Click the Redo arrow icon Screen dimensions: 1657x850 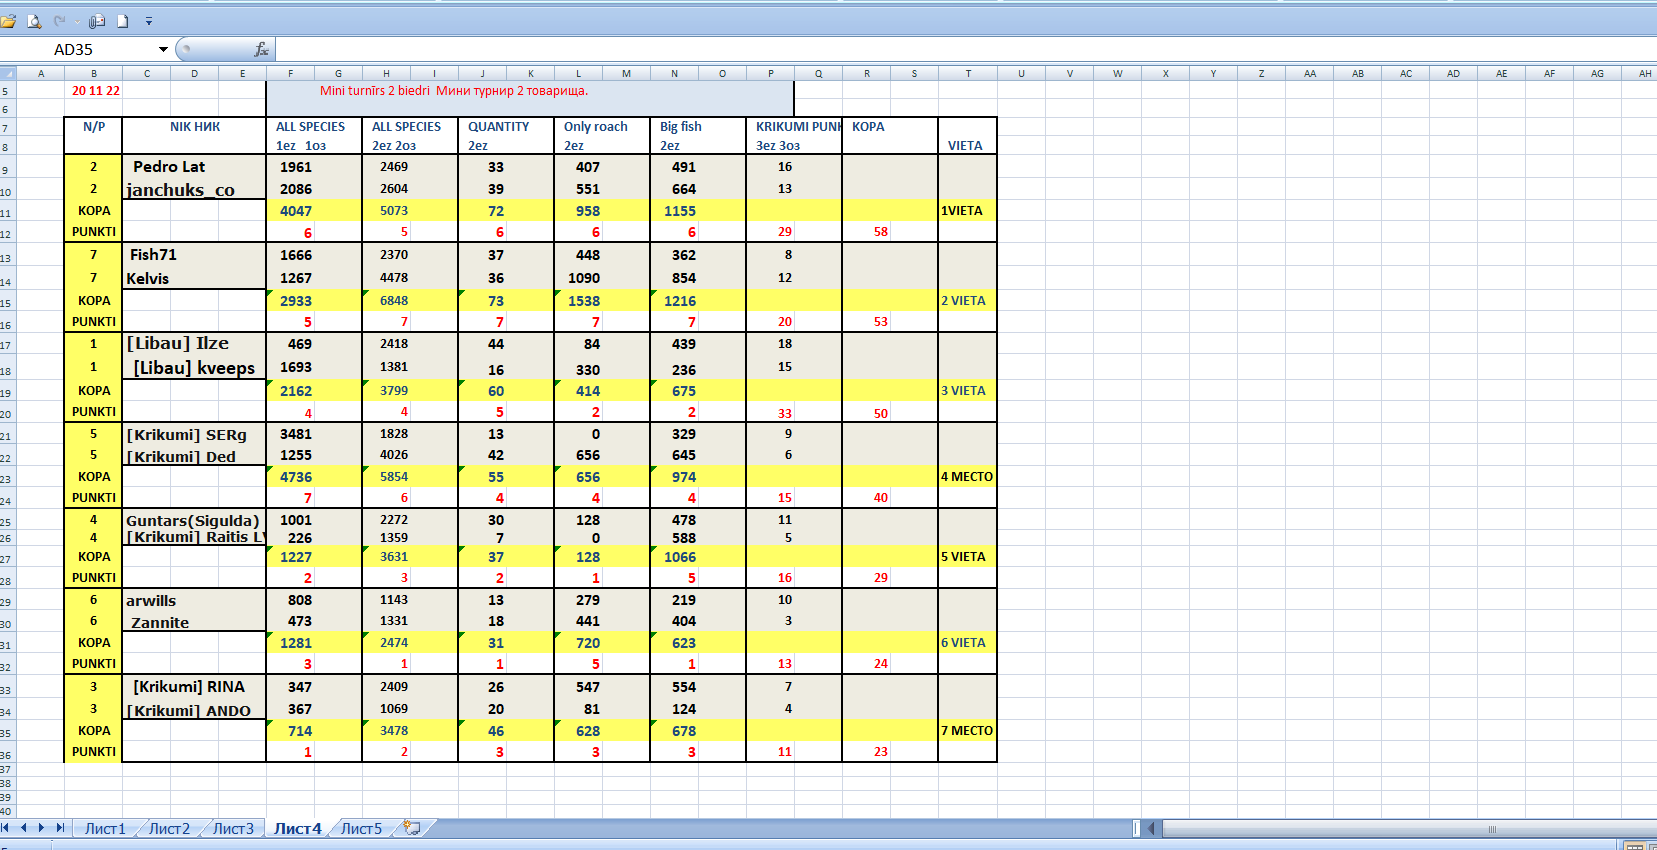(x=60, y=21)
